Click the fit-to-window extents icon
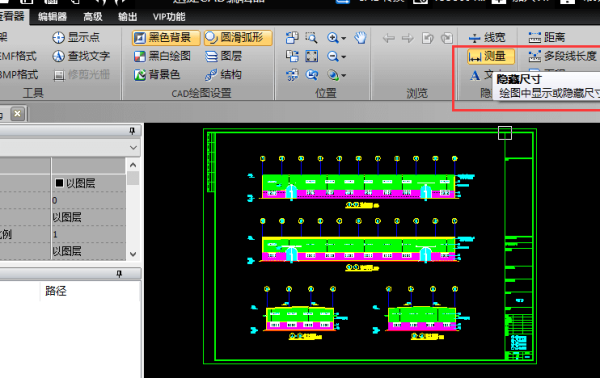The width and height of the screenshot is (600, 378). tap(311, 56)
